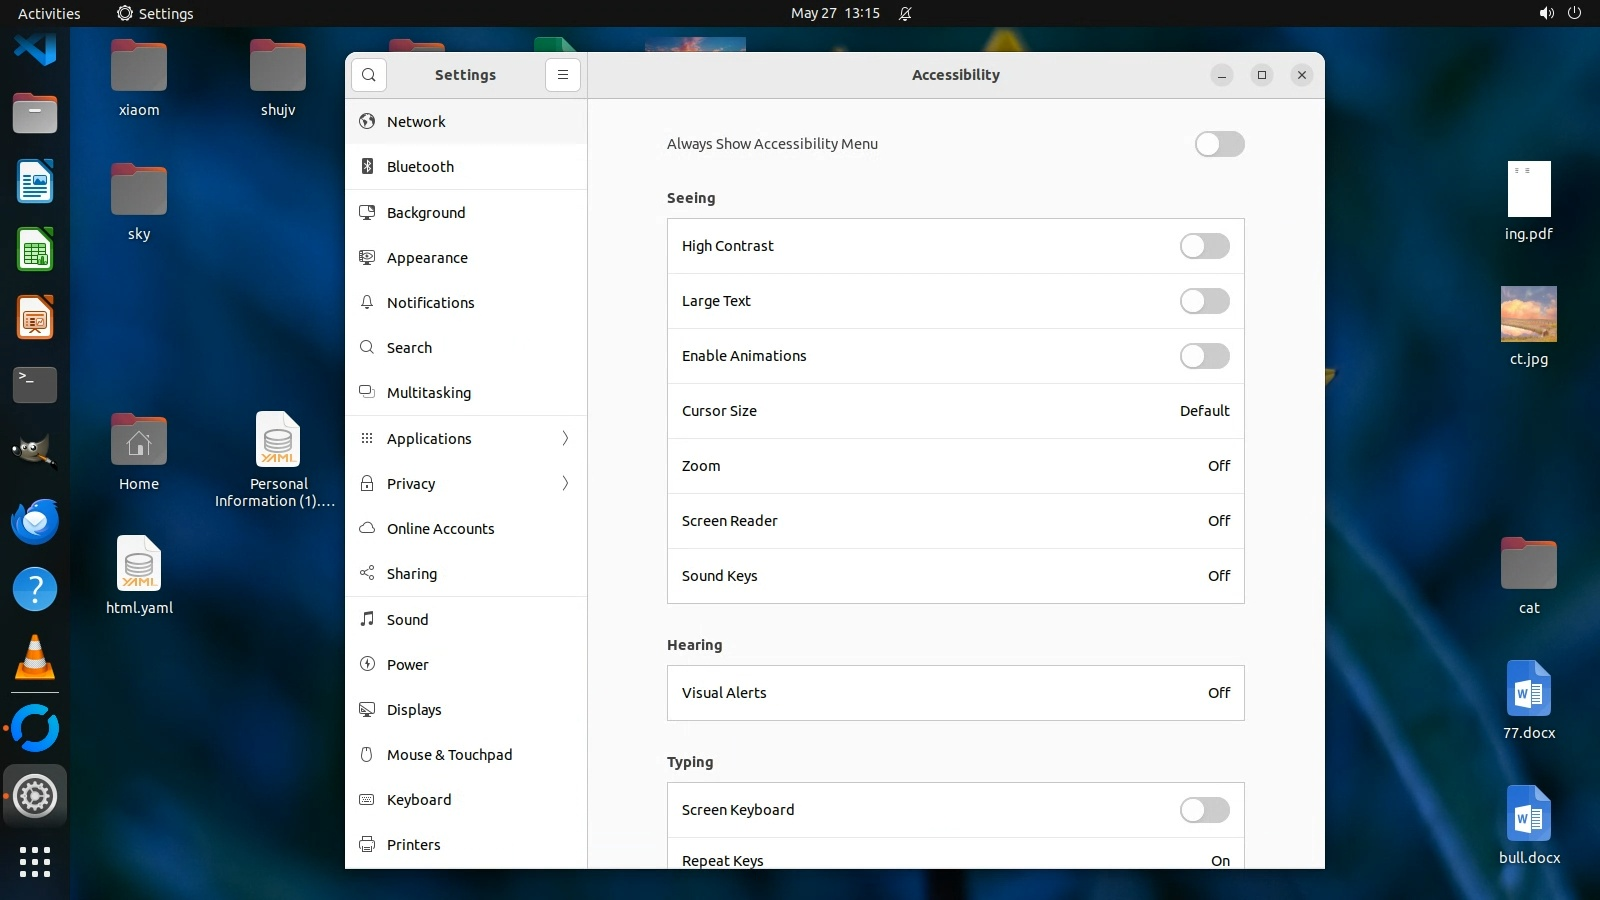Select Online Accounts in the sidebar
The height and width of the screenshot is (900, 1600).
click(440, 529)
